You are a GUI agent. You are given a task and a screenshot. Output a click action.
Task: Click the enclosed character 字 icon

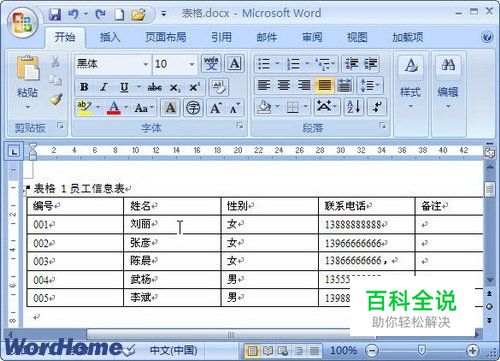click(x=193, y=108)
